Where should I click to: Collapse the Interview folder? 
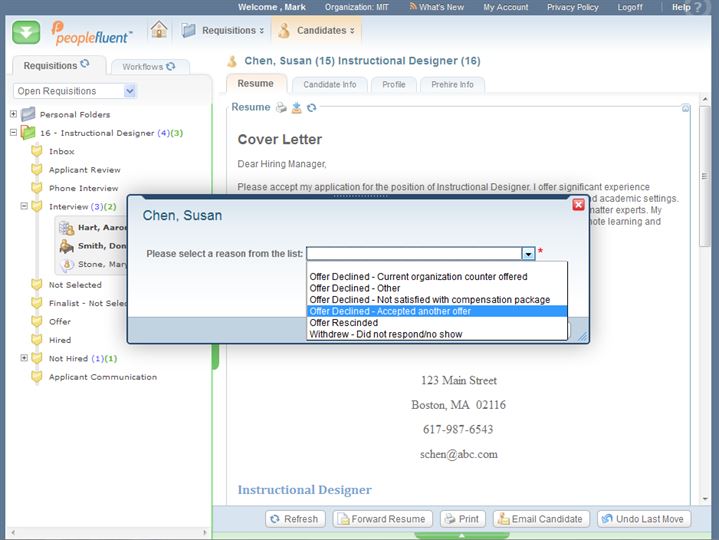pyautogui.click(x=24, y=206)
